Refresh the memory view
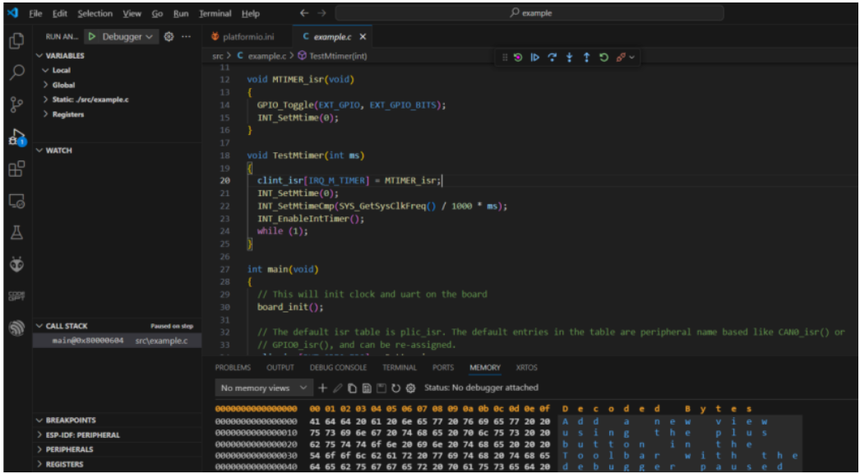Viewport: 860px width, 474px height. point(395,388)
